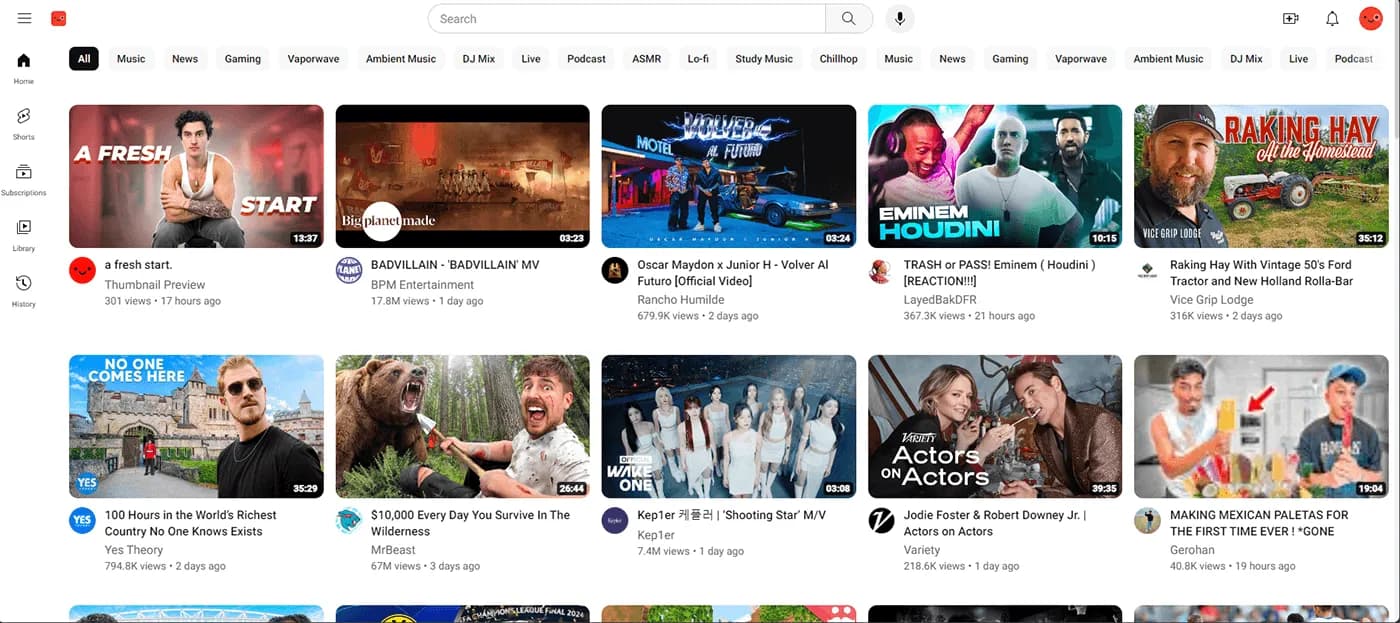Click the Yes Theory channel avatar
The width and height of the screenshot is (1400, 623).
[82, 520]
